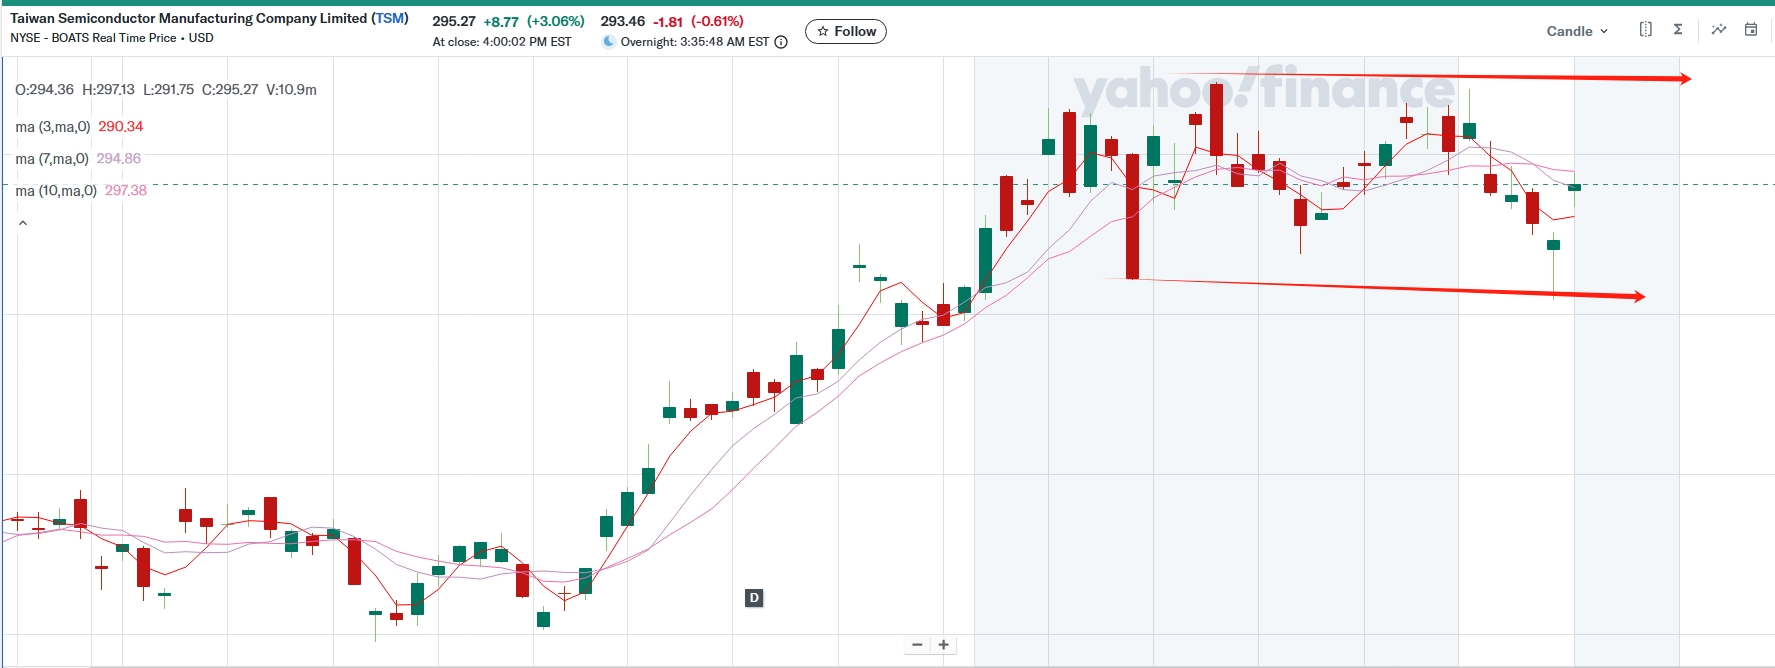Image resolution: width=1775 pixels, height=668 pixels.
Task: Click the overnight moon icon
Action: click(x=608, y=42)
